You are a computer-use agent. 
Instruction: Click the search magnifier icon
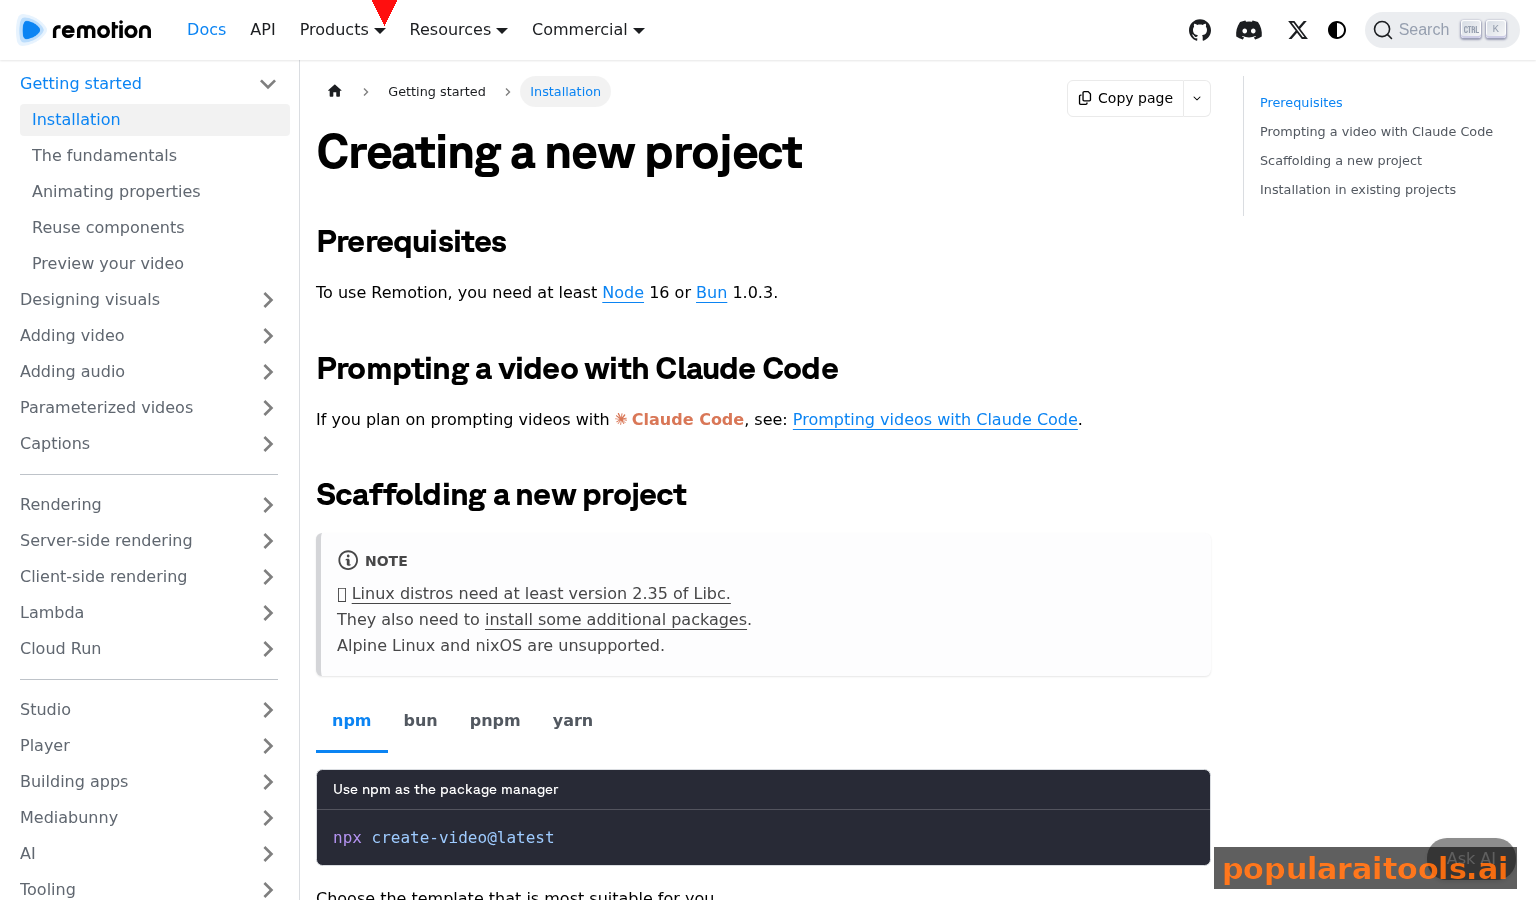pos(1383,30)
